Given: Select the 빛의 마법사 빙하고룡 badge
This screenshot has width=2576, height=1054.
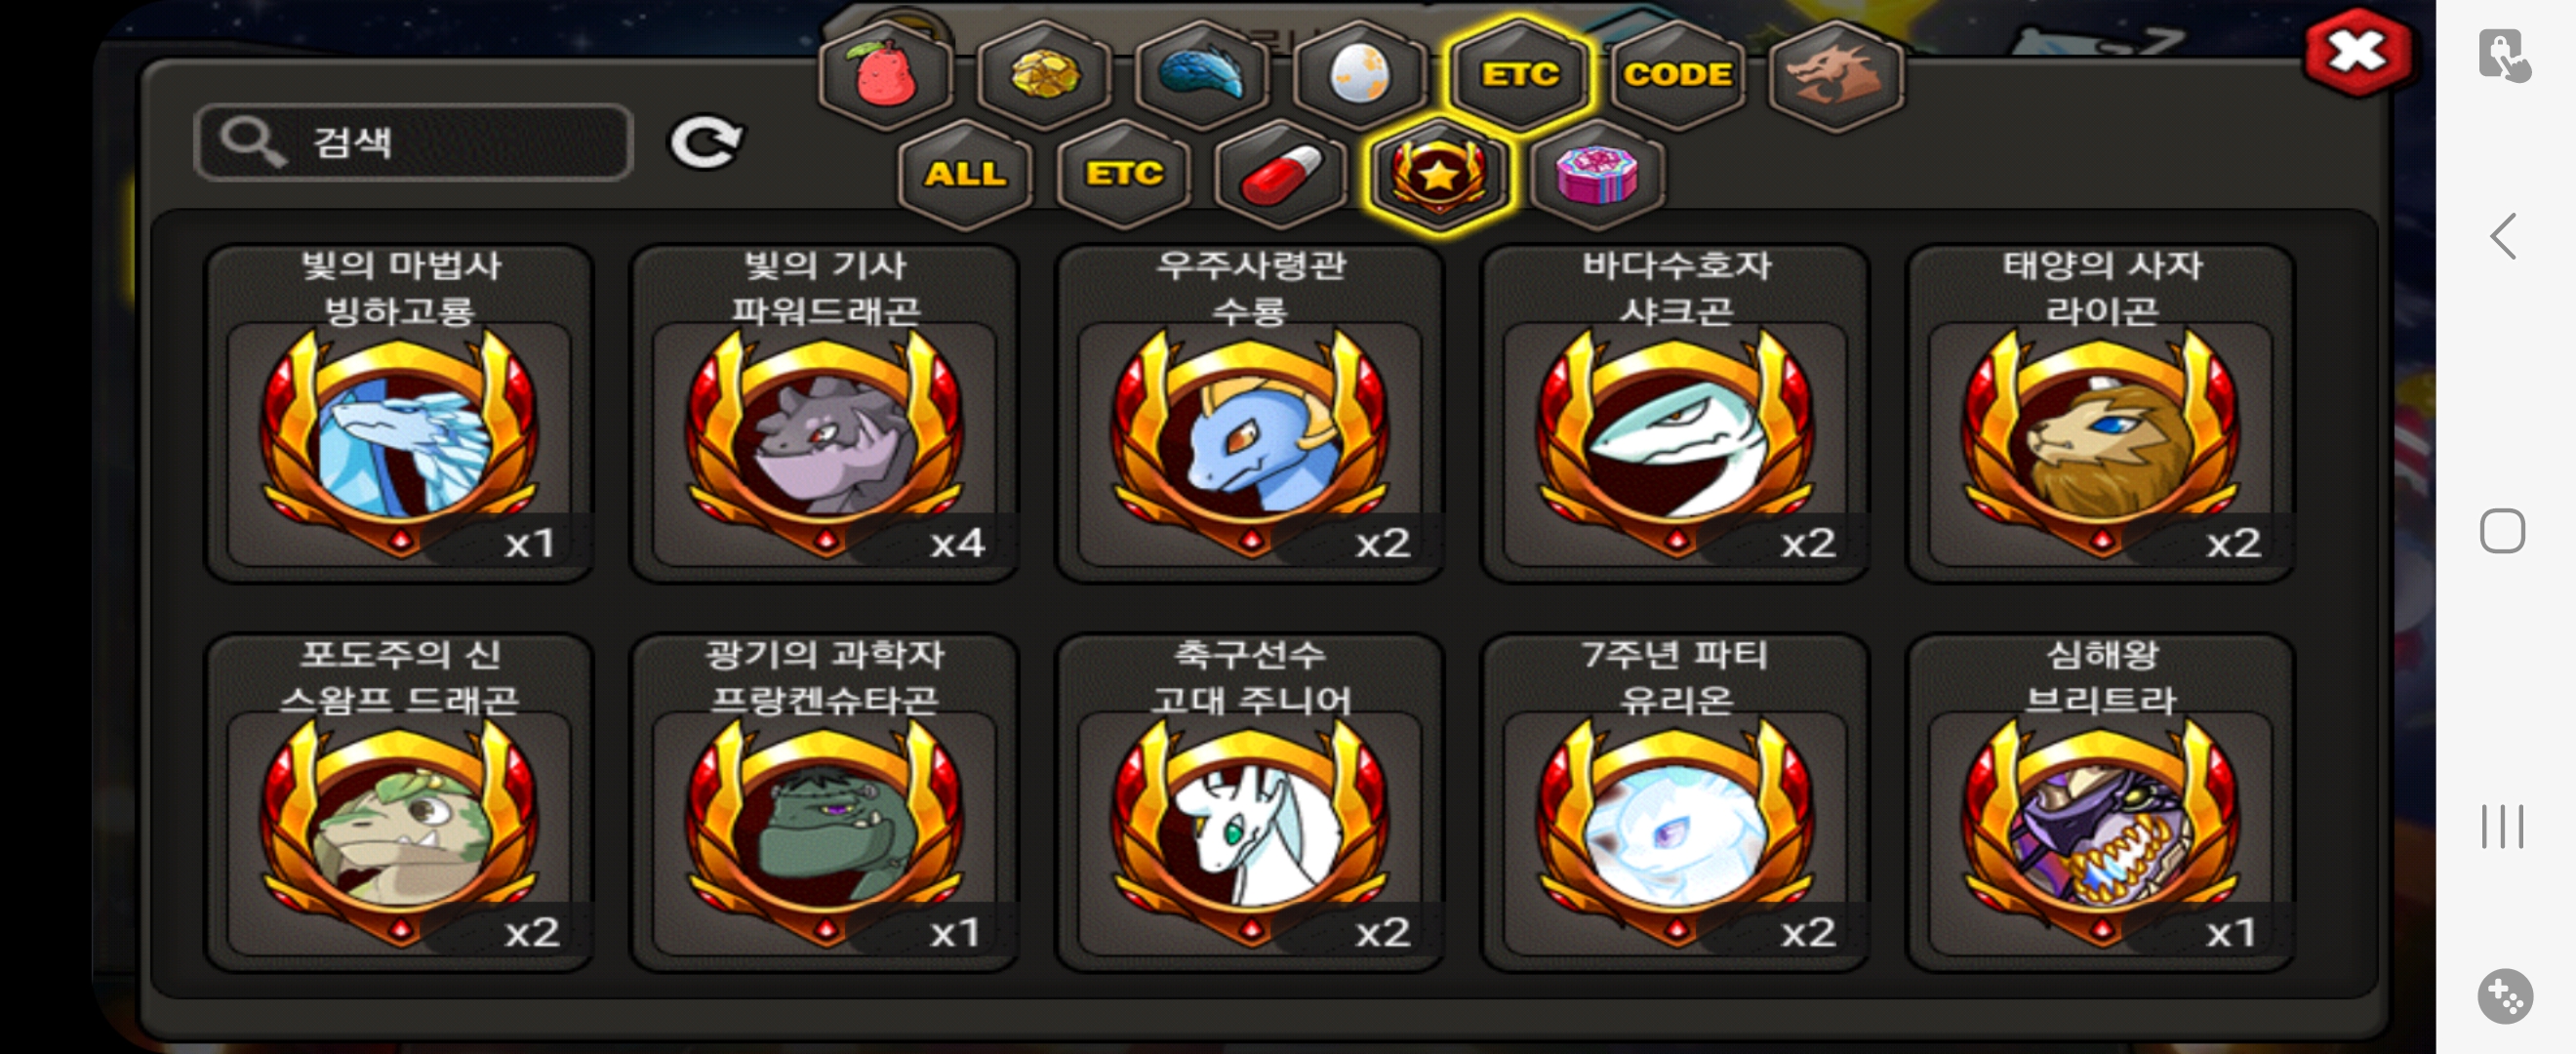Looking at the screenshot, I should (400, 413).
